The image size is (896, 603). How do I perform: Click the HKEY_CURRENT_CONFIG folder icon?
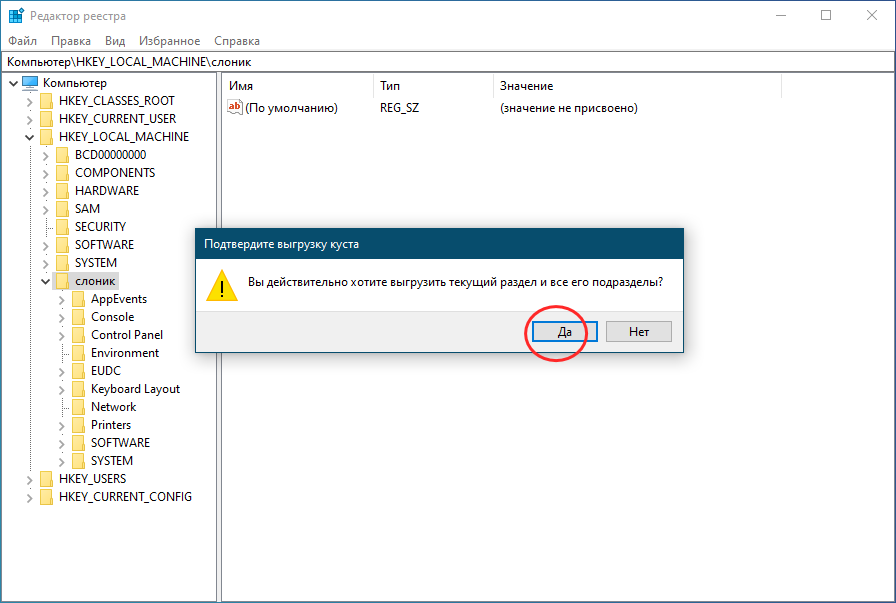point(47,497)
